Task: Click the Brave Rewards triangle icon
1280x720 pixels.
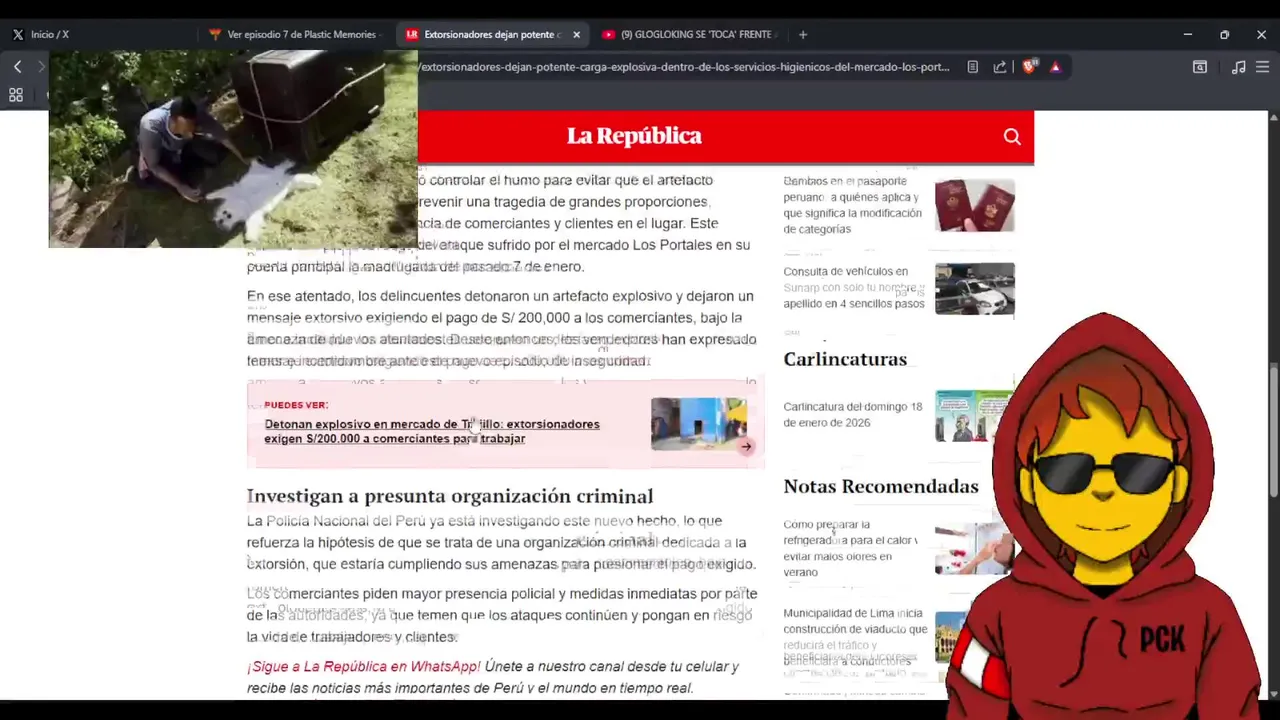Action: pos(1055,67)
